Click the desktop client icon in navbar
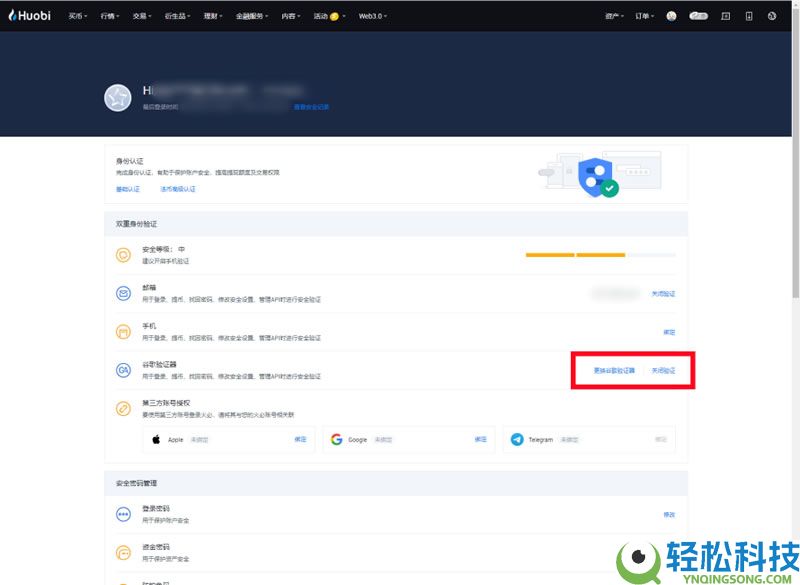 (725, 15)
